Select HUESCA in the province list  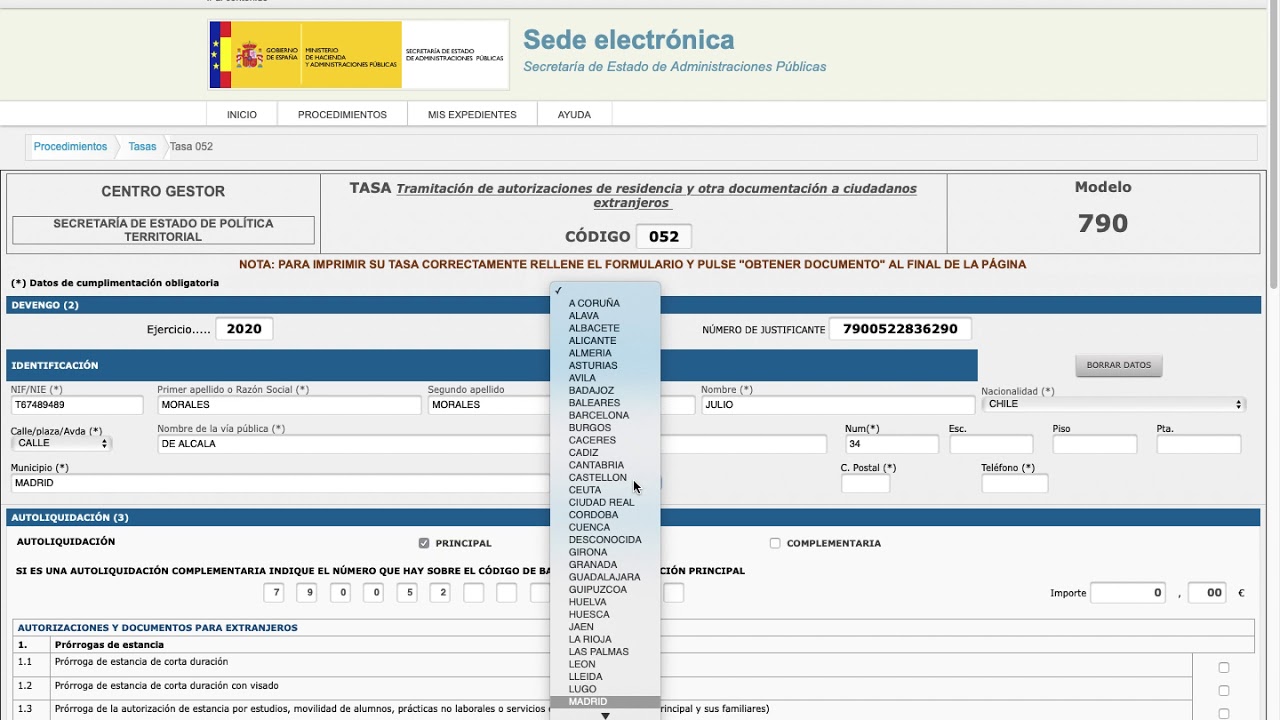coord(605,614)
